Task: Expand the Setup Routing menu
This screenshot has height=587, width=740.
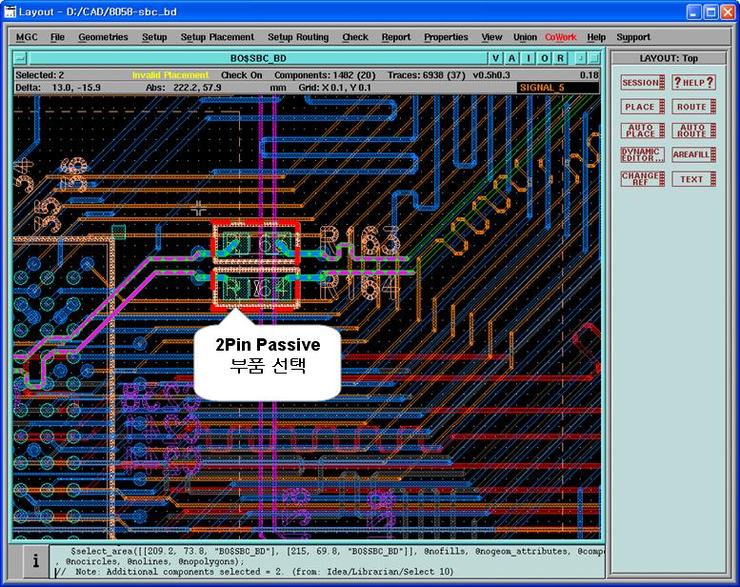Action: (x=298, y=37)
